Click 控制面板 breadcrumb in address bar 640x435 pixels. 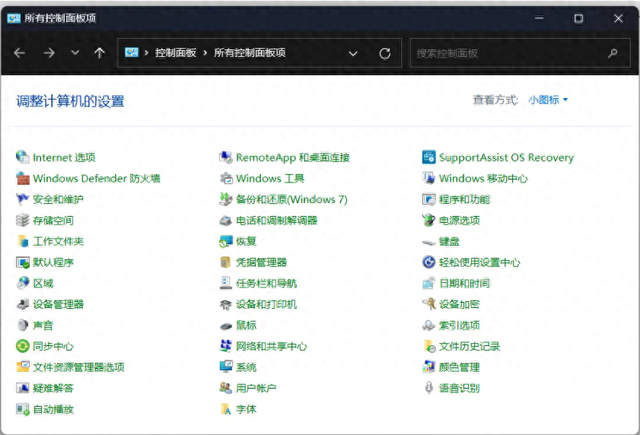coord(175,53)
